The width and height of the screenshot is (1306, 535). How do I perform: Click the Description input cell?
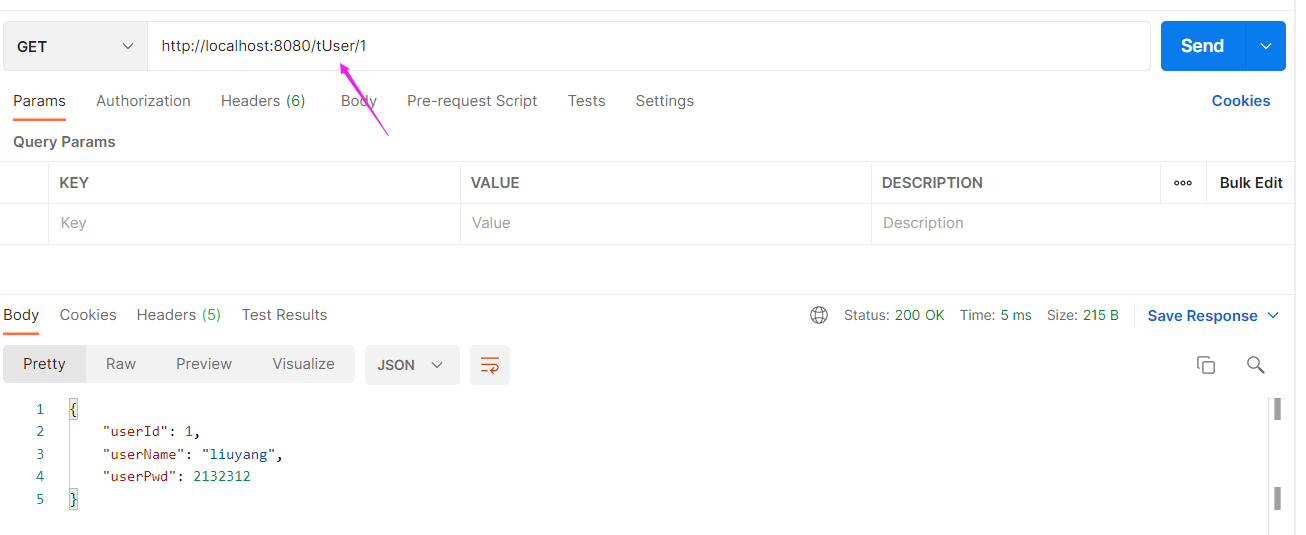1083,224
